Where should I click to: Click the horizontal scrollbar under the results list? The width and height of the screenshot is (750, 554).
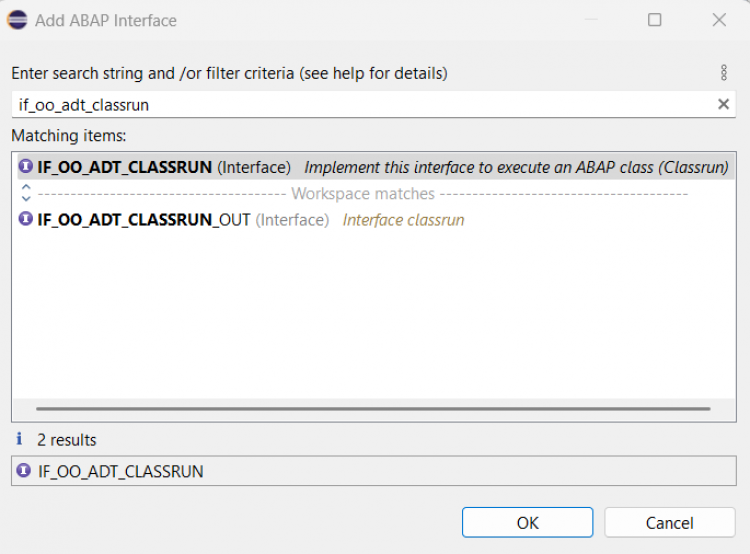pos(372,408)
